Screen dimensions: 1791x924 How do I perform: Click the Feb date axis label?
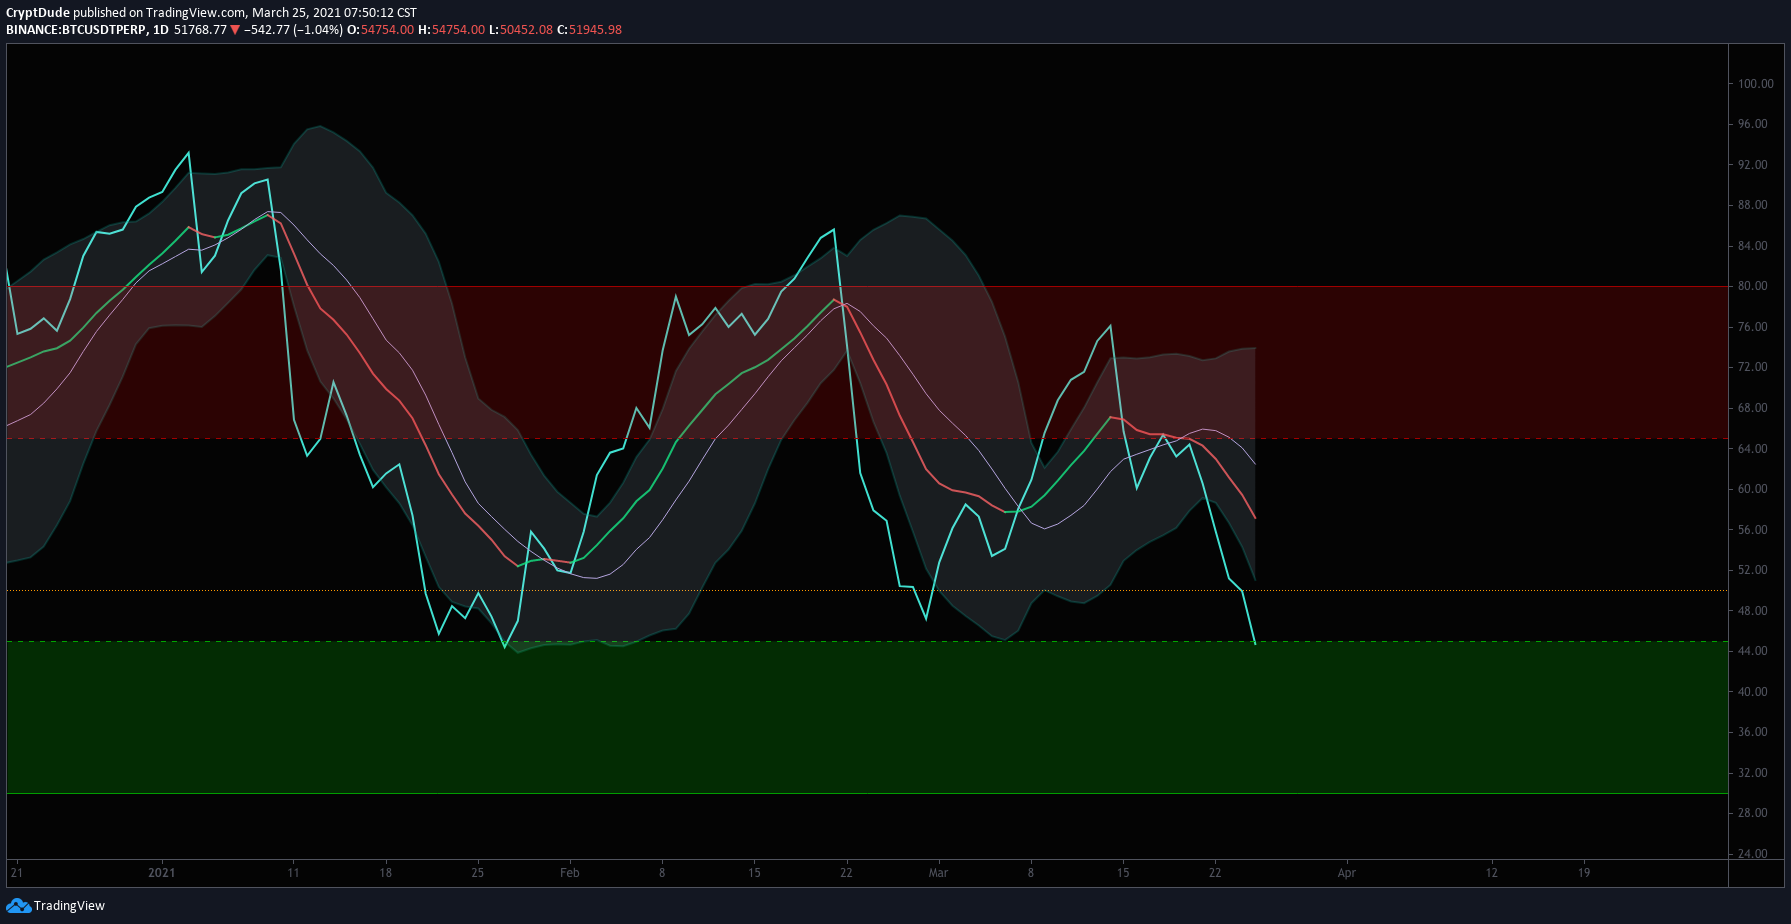(x=570, y=873)
